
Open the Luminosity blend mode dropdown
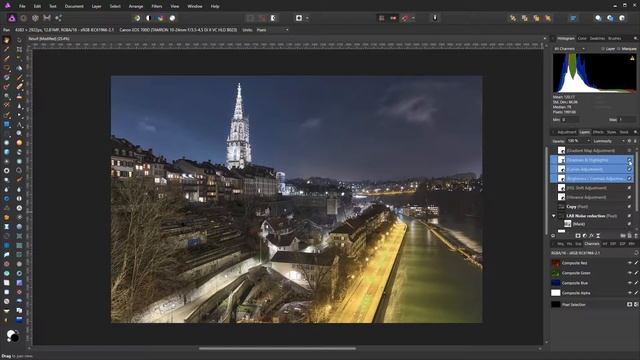[x=609, y=141]
